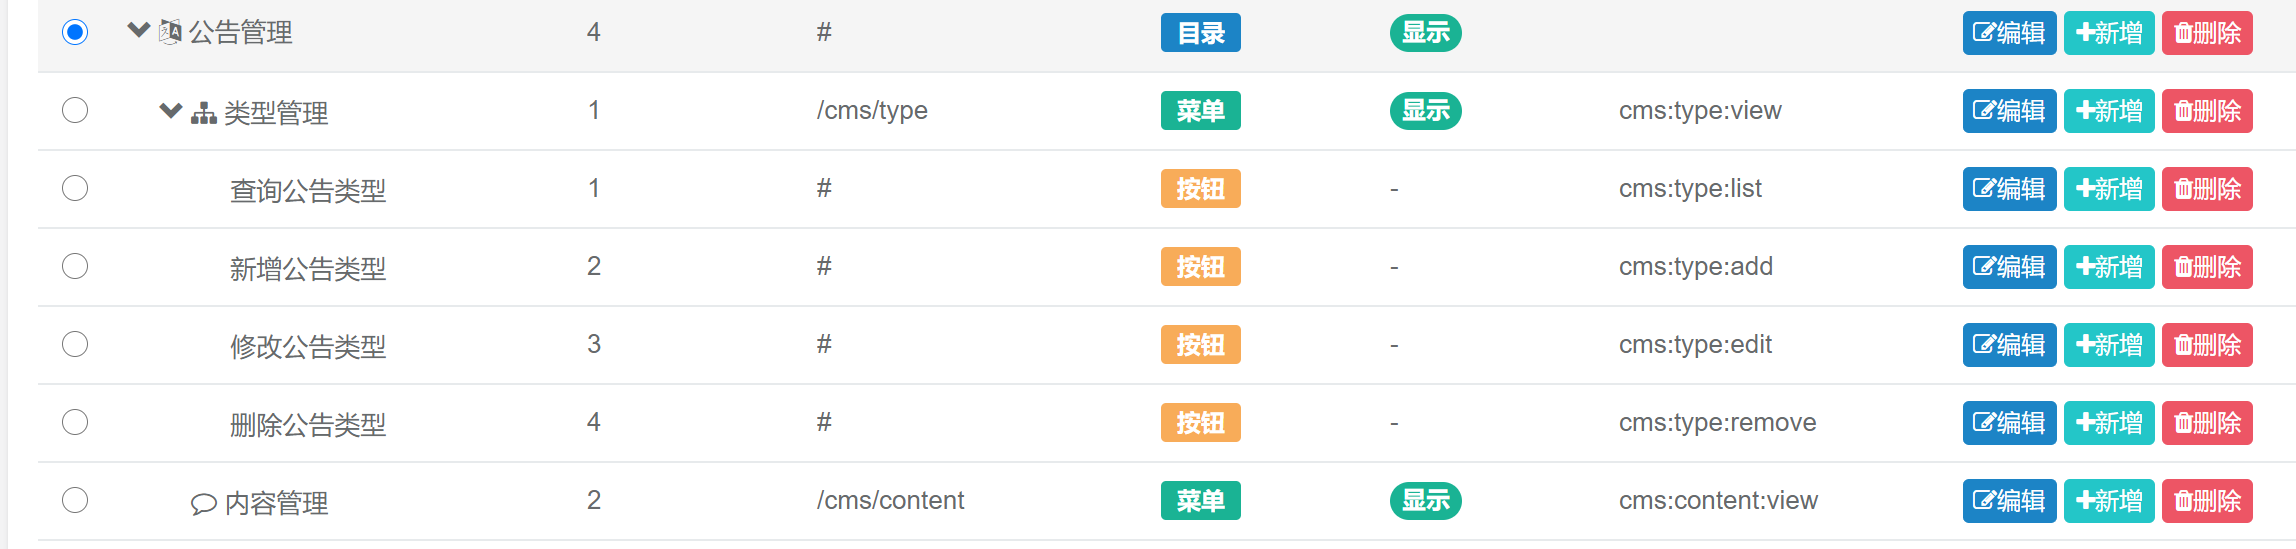Click the 公告管理 translate icon
The width and height of the screenshot is (2296, 549).
[x=171, y=32]
